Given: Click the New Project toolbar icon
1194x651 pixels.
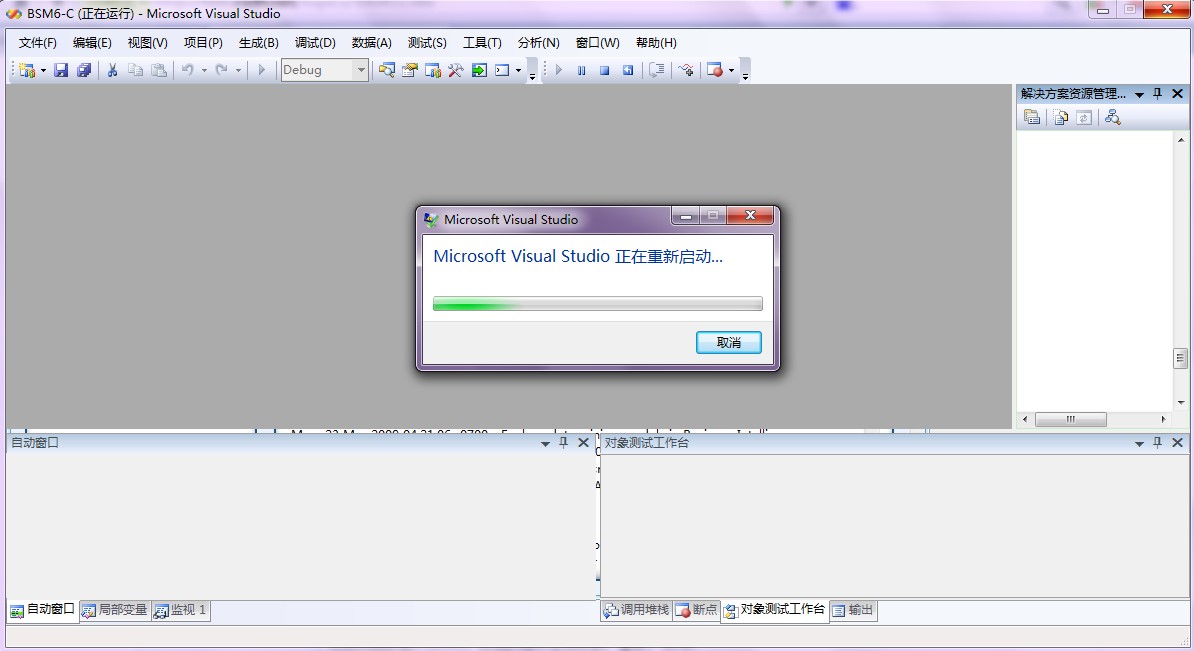Looking at the screenshot, I should pos(27,70).
